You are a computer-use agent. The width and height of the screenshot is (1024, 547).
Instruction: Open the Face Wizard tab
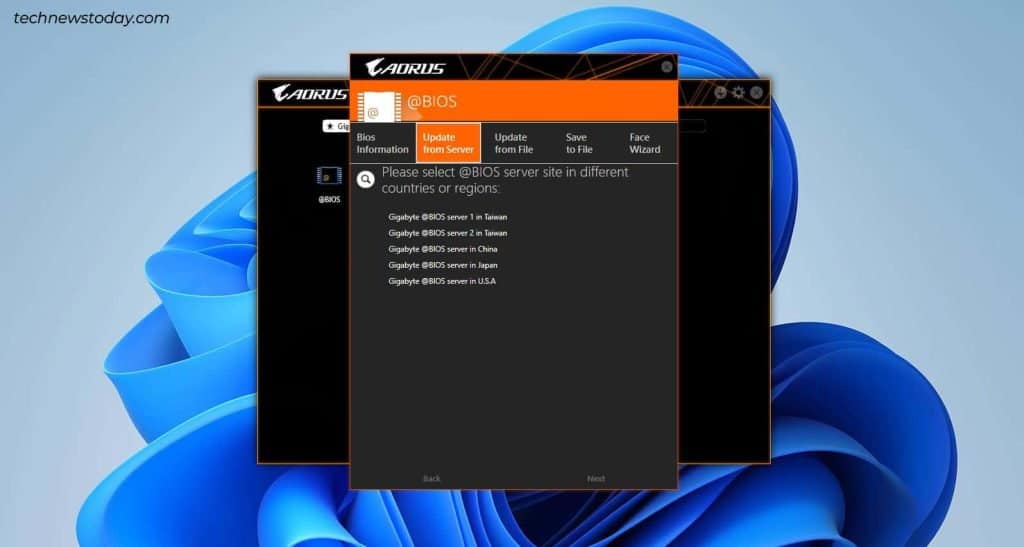click(x=644, y=143)
